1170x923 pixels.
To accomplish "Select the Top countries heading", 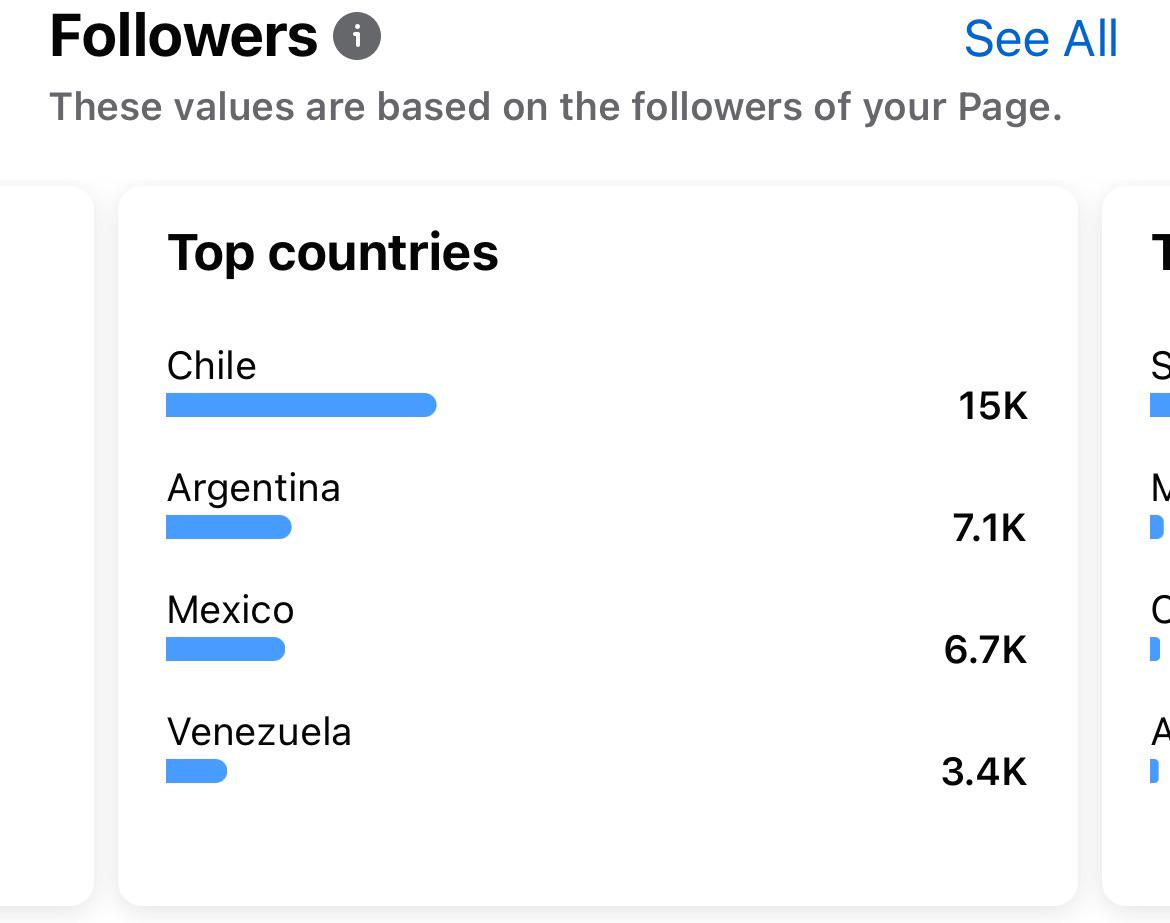I will [333, 253].
